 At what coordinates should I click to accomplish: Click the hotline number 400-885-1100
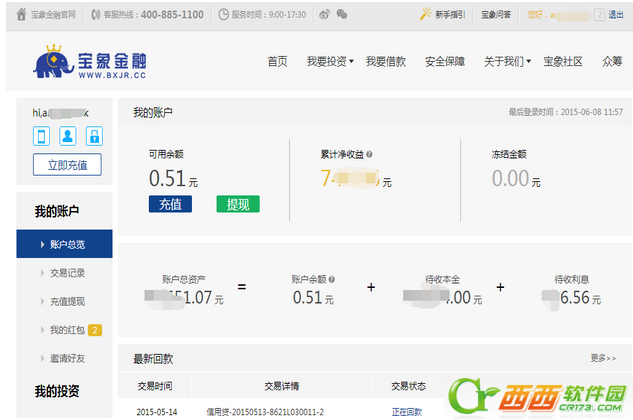[x=172, y=15]
